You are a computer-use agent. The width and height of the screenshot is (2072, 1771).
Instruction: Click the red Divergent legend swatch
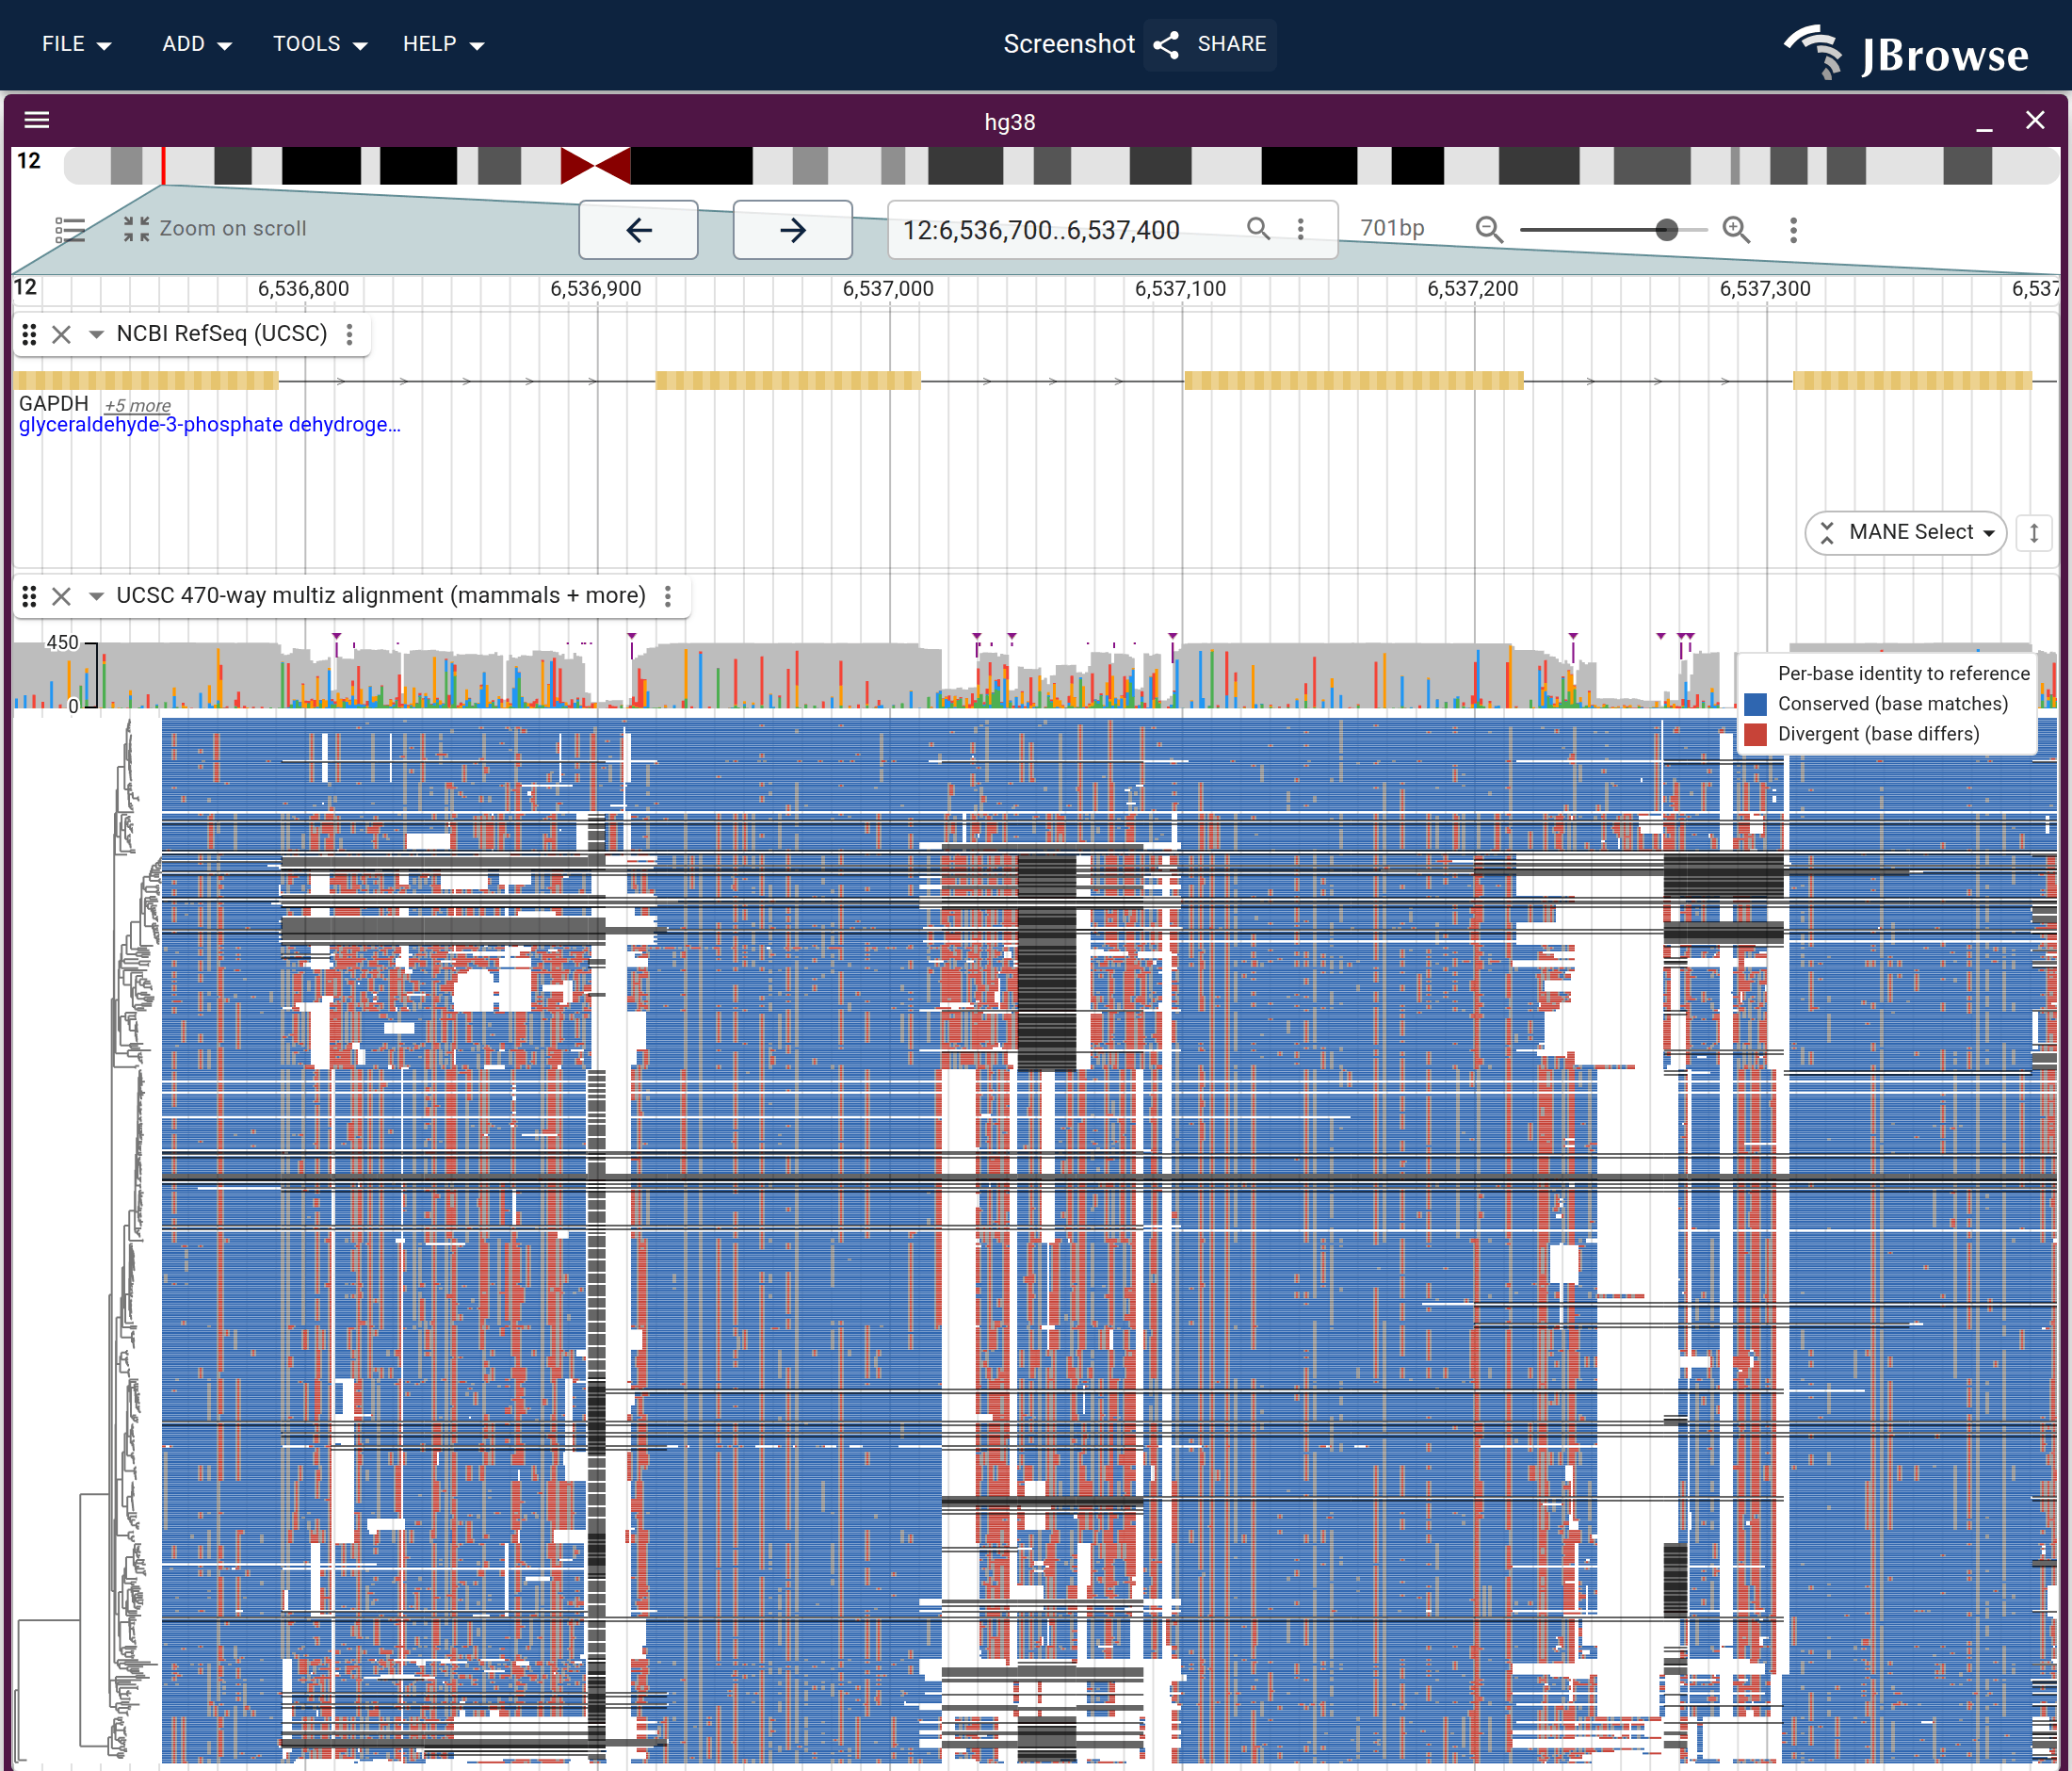(x=1756, y=734)
